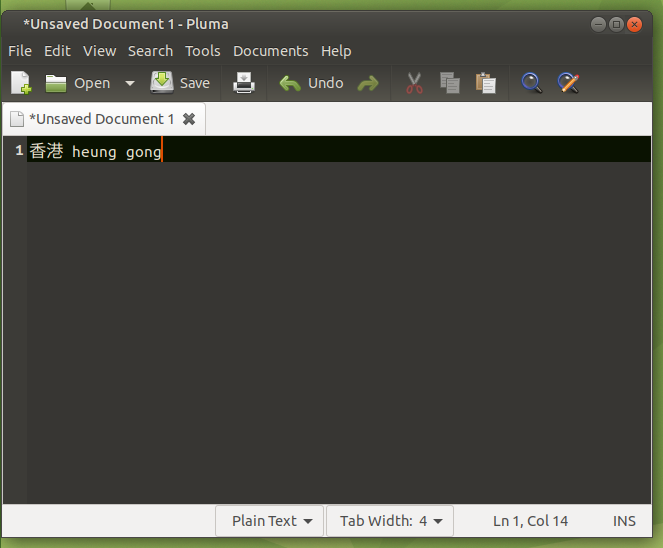Open the File menu
This screenshot has width=663, height=548.
(x=20, y=51)
